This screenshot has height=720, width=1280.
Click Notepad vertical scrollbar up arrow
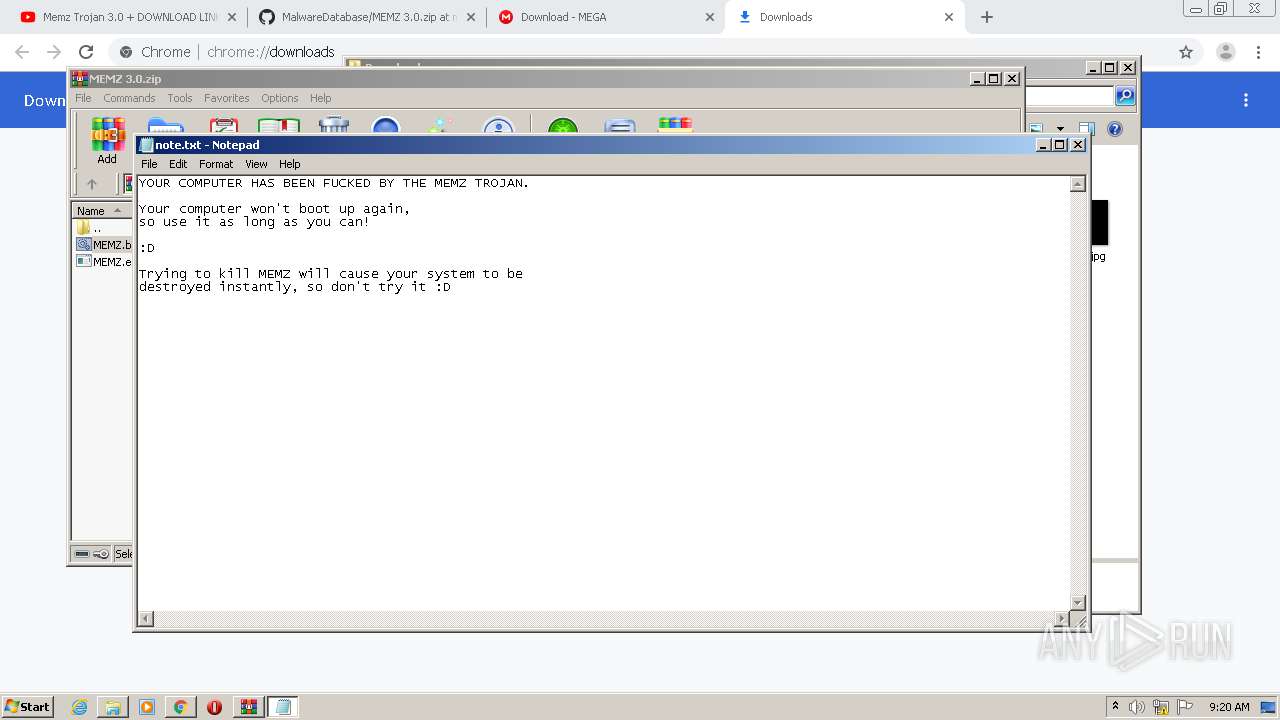coord(1077,184)
